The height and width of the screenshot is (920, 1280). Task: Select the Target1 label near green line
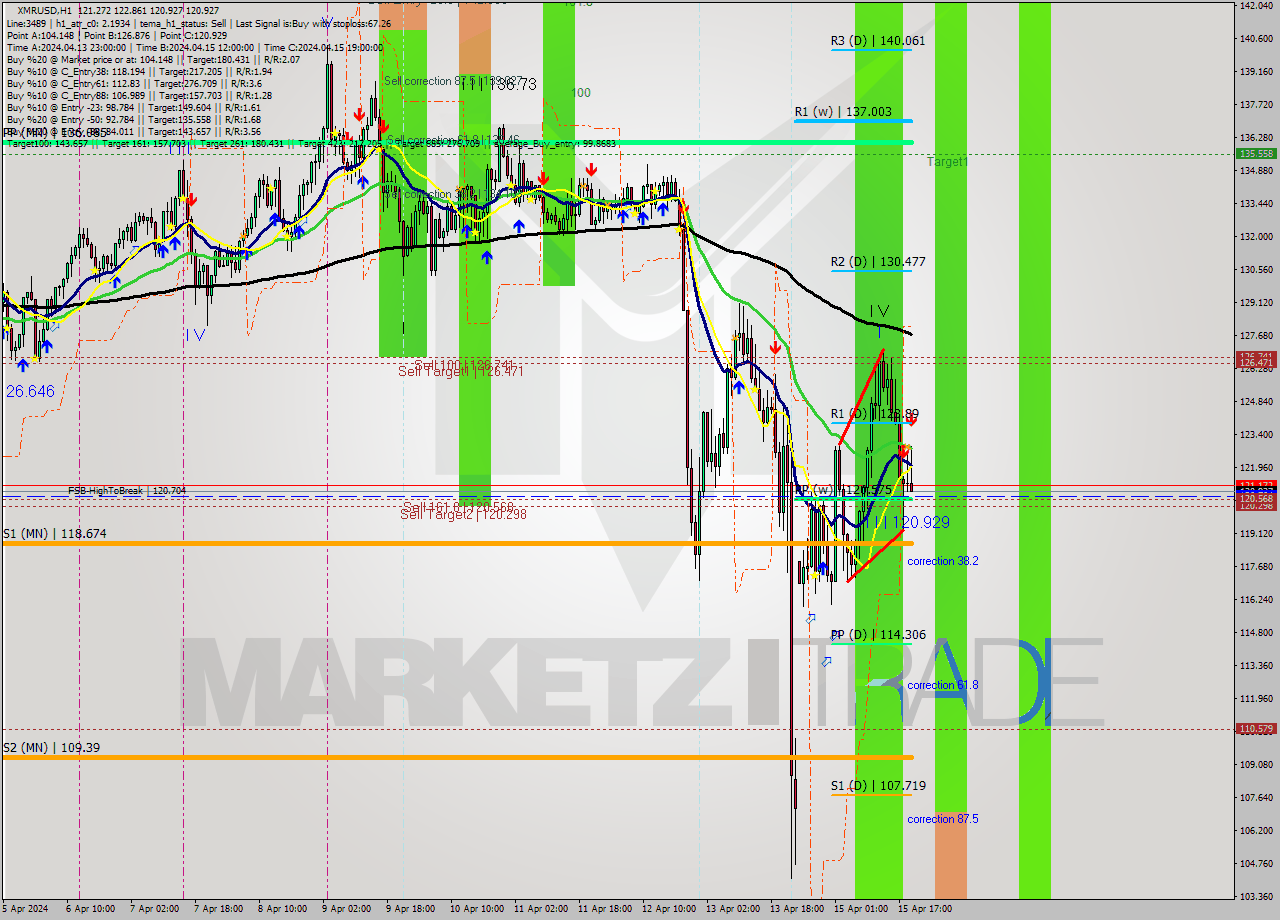[946, 161]
